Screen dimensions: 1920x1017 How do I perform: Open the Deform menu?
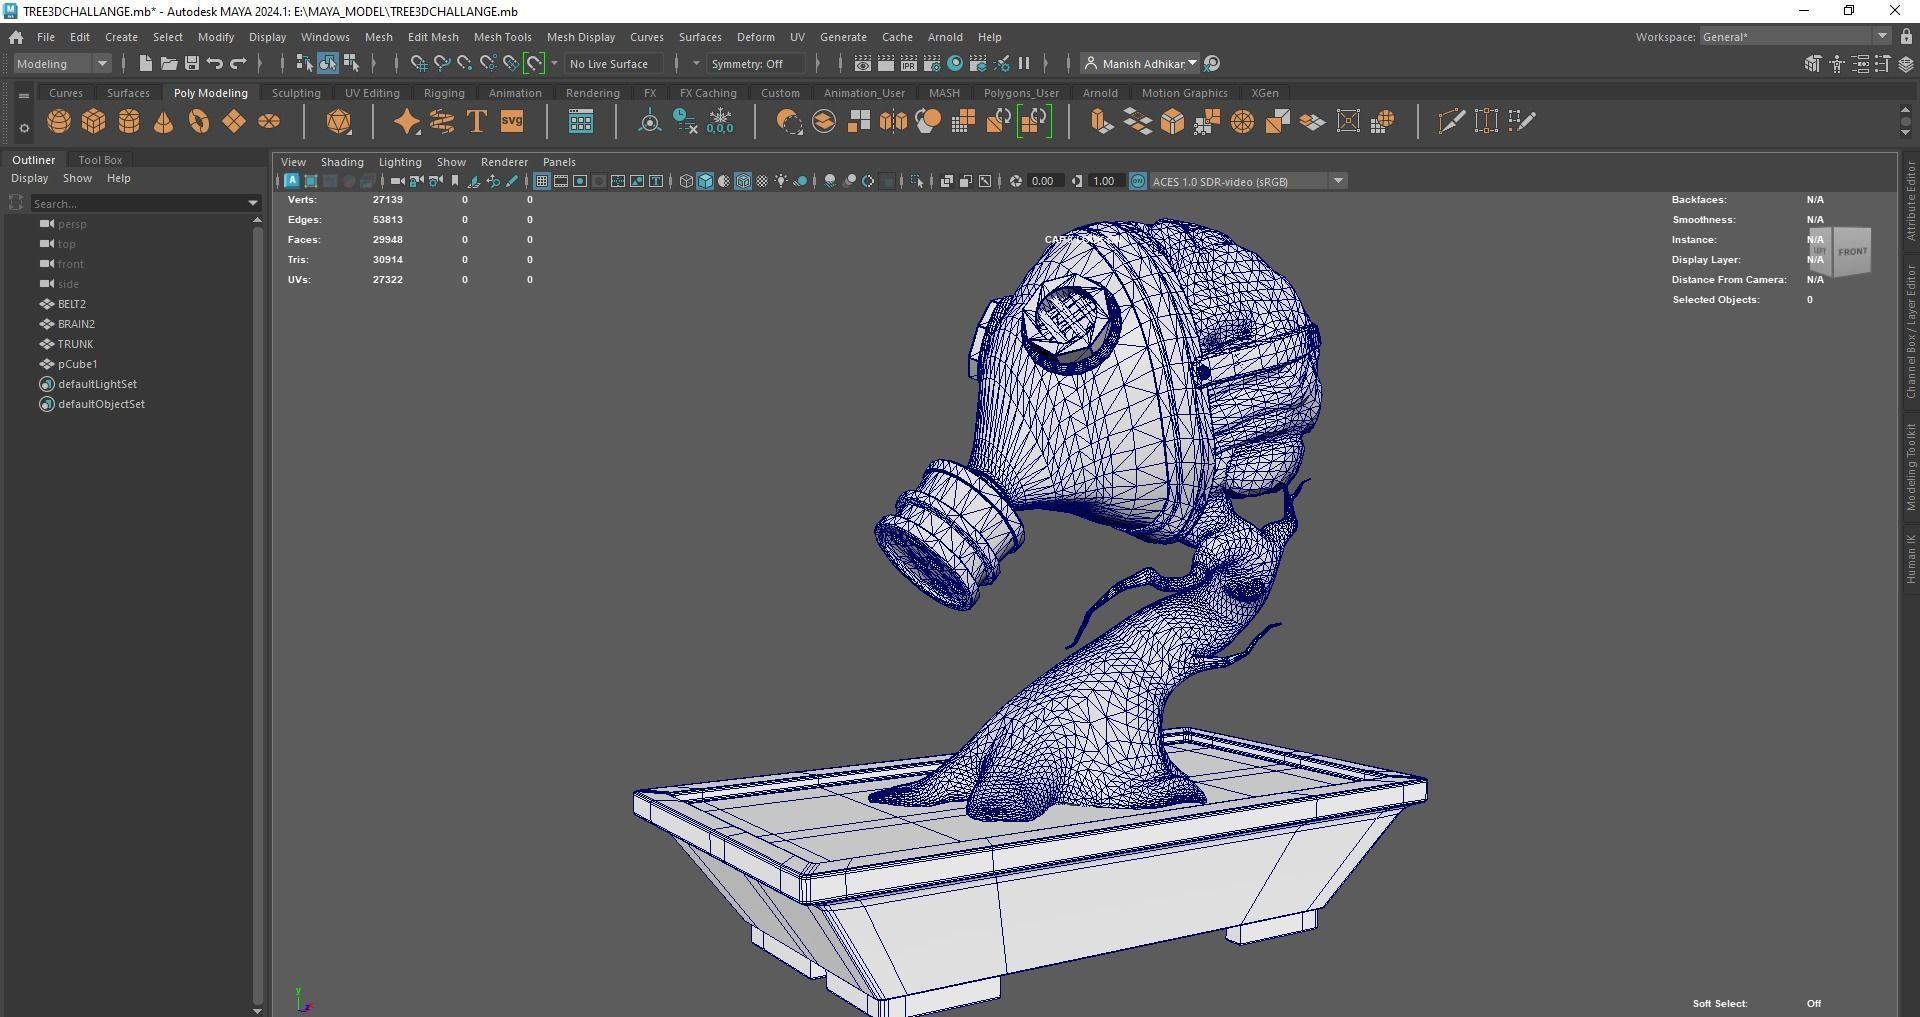755,37
